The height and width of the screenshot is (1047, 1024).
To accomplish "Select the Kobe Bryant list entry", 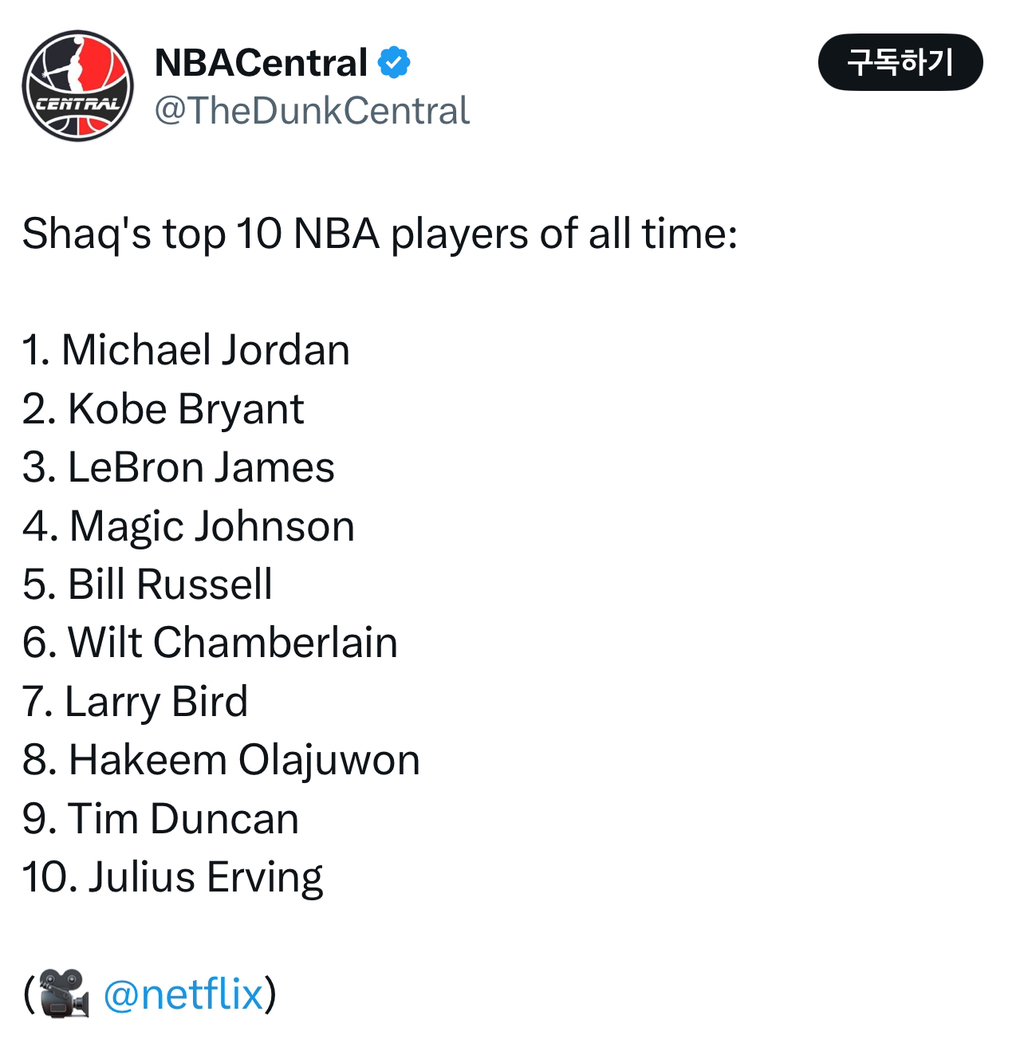I will click(x=164, y=409).
